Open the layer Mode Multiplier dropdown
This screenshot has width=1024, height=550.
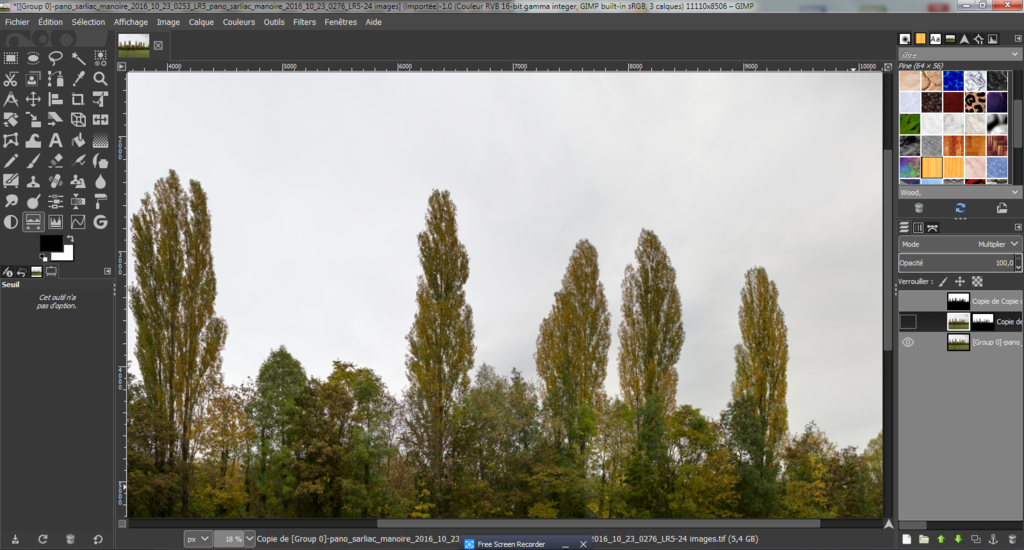(x=959, y=244)
